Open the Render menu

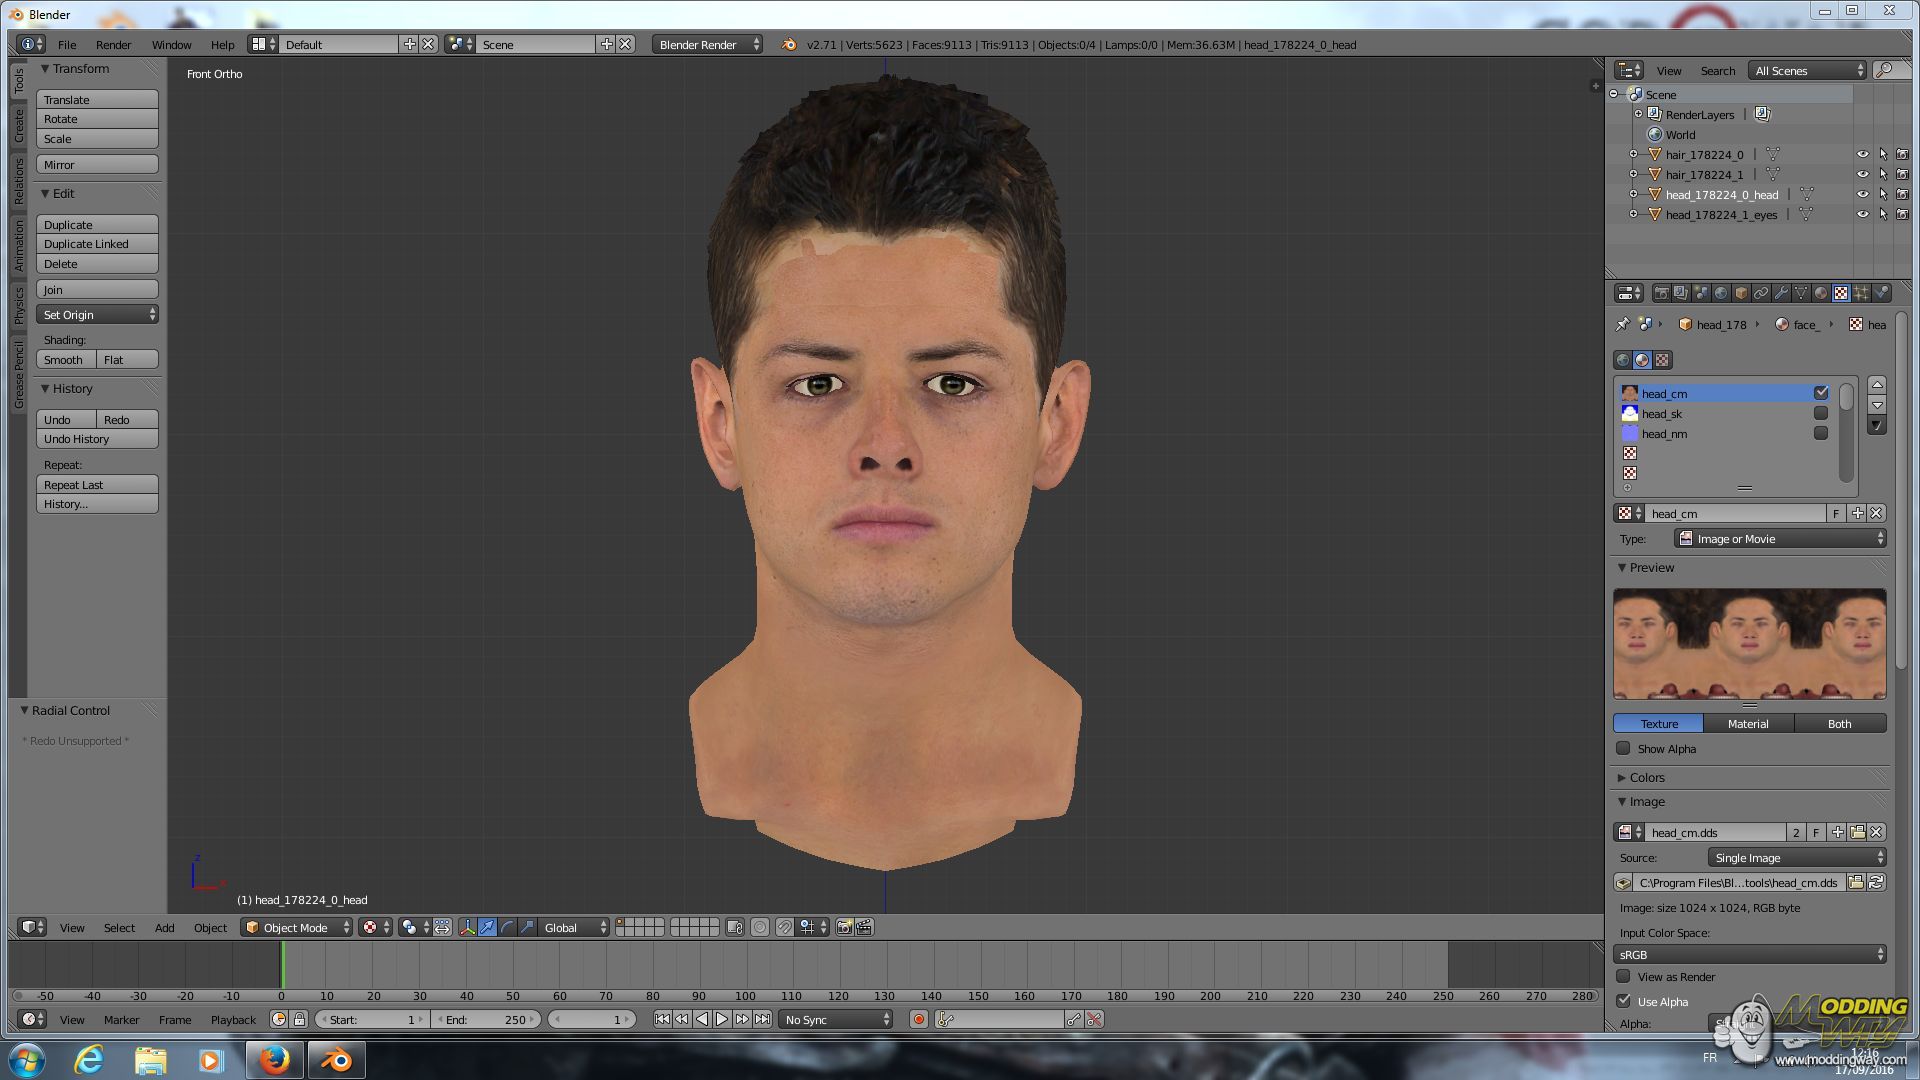click(113, 45)
